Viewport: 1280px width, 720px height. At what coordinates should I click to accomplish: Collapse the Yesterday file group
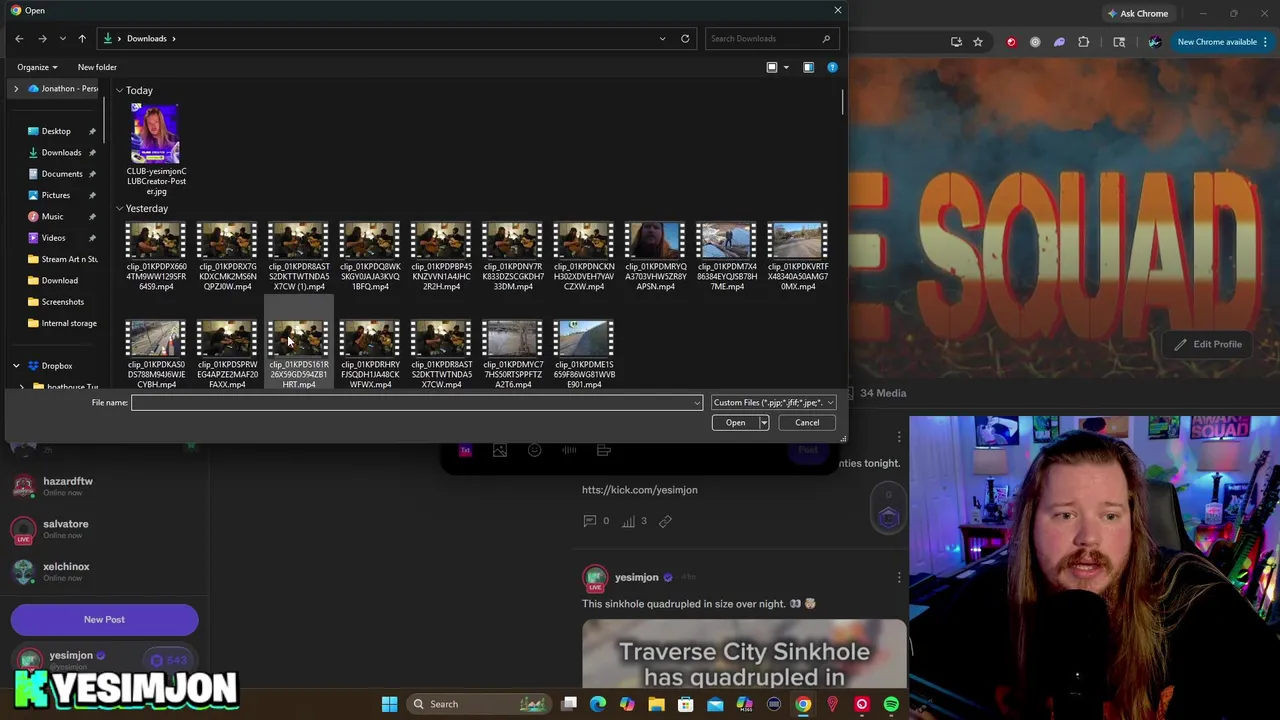tap(119, 209)
